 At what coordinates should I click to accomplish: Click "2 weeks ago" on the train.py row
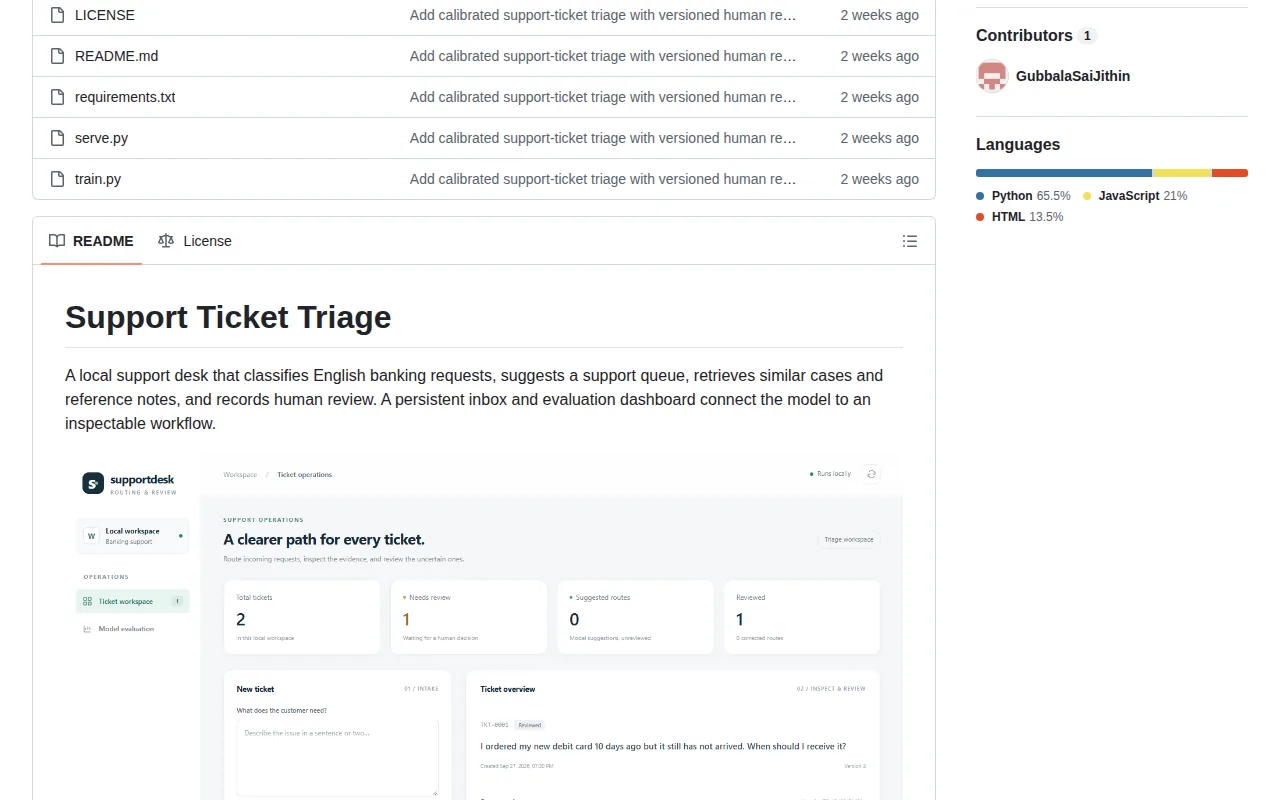click(879, 179)
